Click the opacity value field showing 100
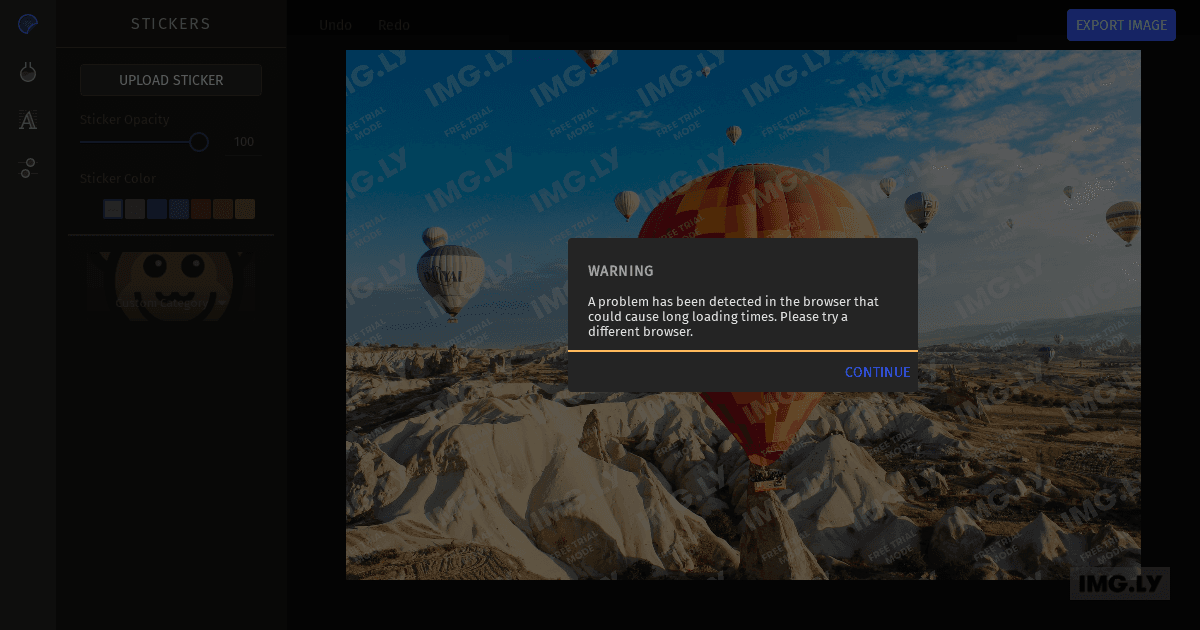Screen dimensions: 1200x630 [244, 142]
